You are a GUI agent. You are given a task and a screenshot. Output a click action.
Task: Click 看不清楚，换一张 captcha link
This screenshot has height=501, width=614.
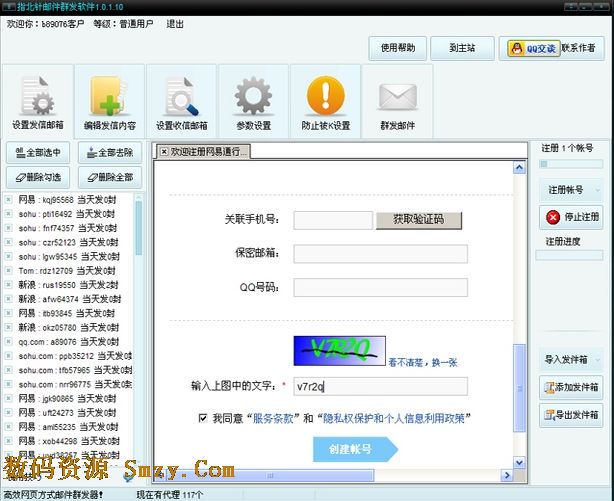pos(423,363)
